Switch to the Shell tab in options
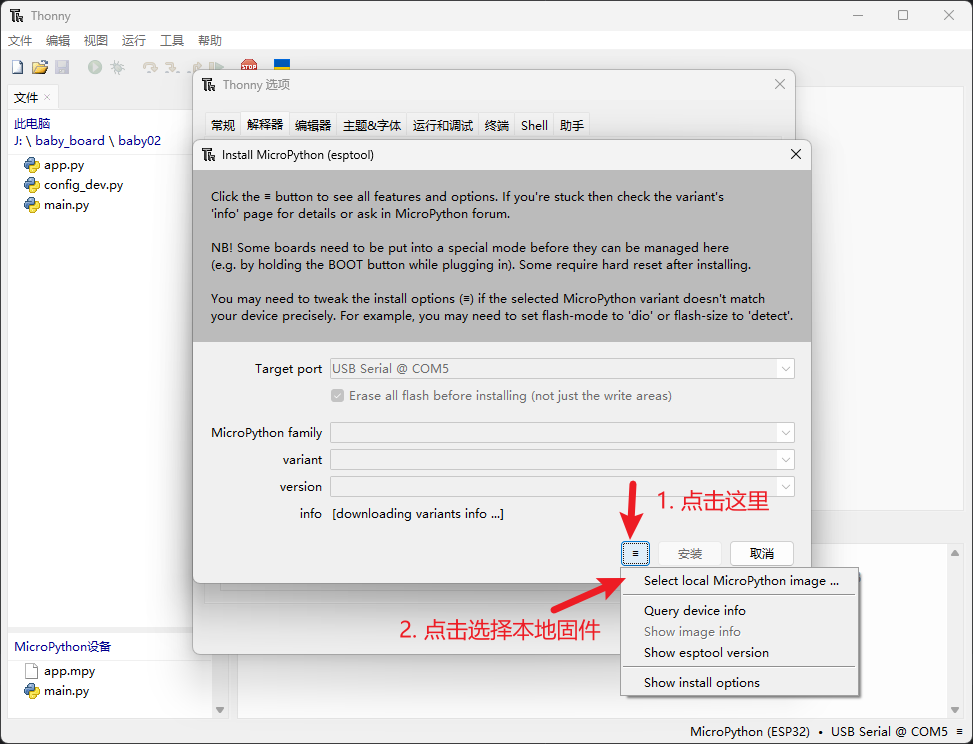Viewport: 973px width, 744px height. click(534, 125)
